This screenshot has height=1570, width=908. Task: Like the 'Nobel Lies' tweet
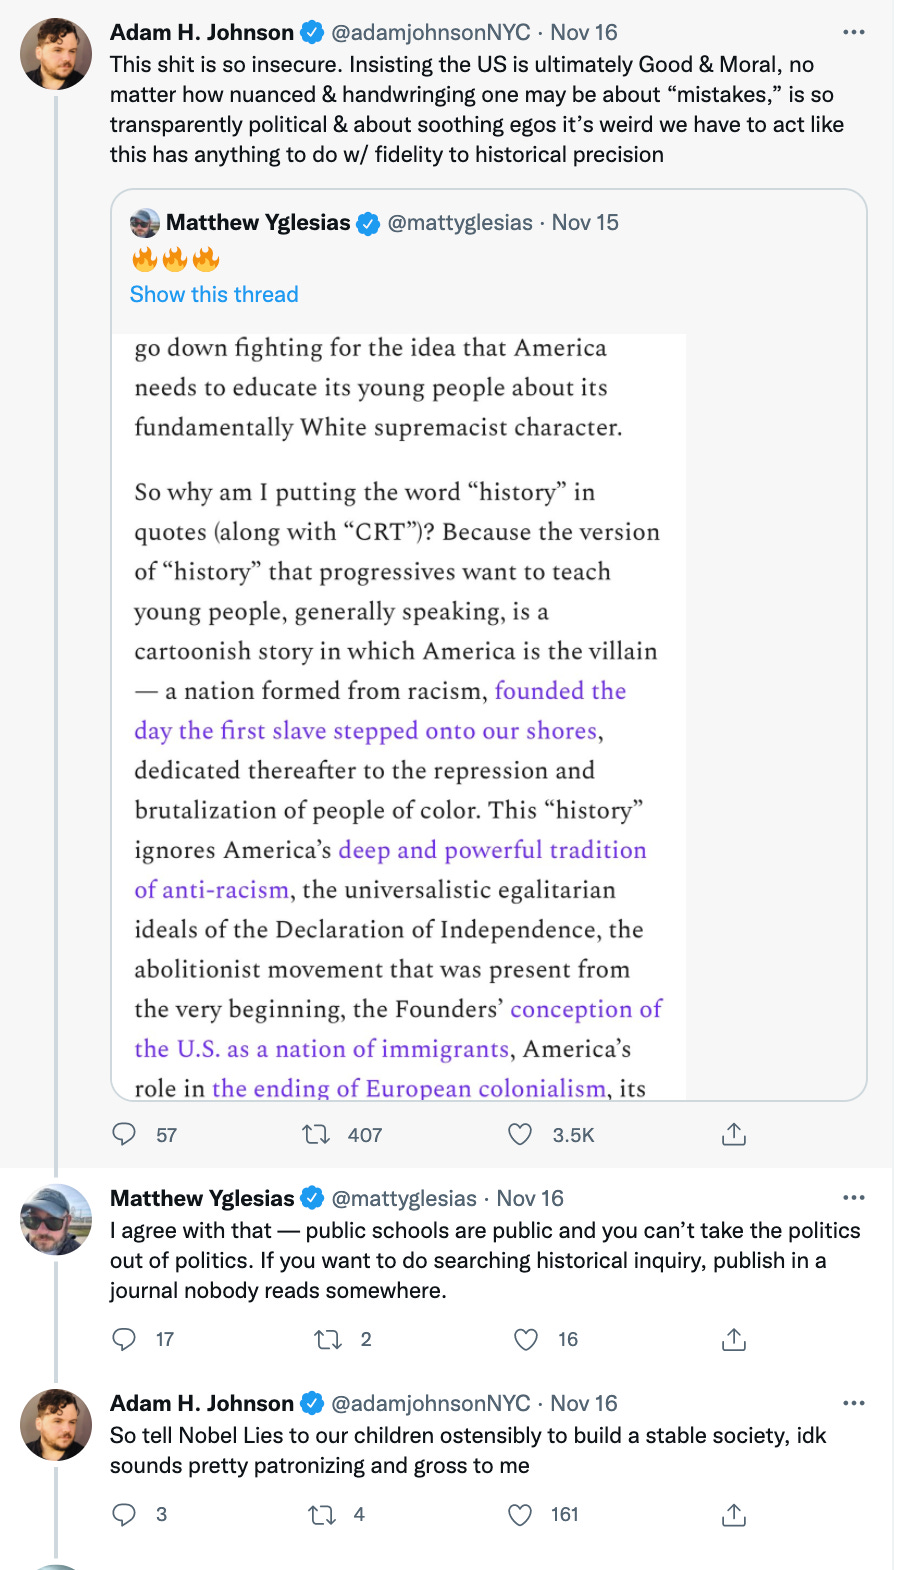point(520,1515)
